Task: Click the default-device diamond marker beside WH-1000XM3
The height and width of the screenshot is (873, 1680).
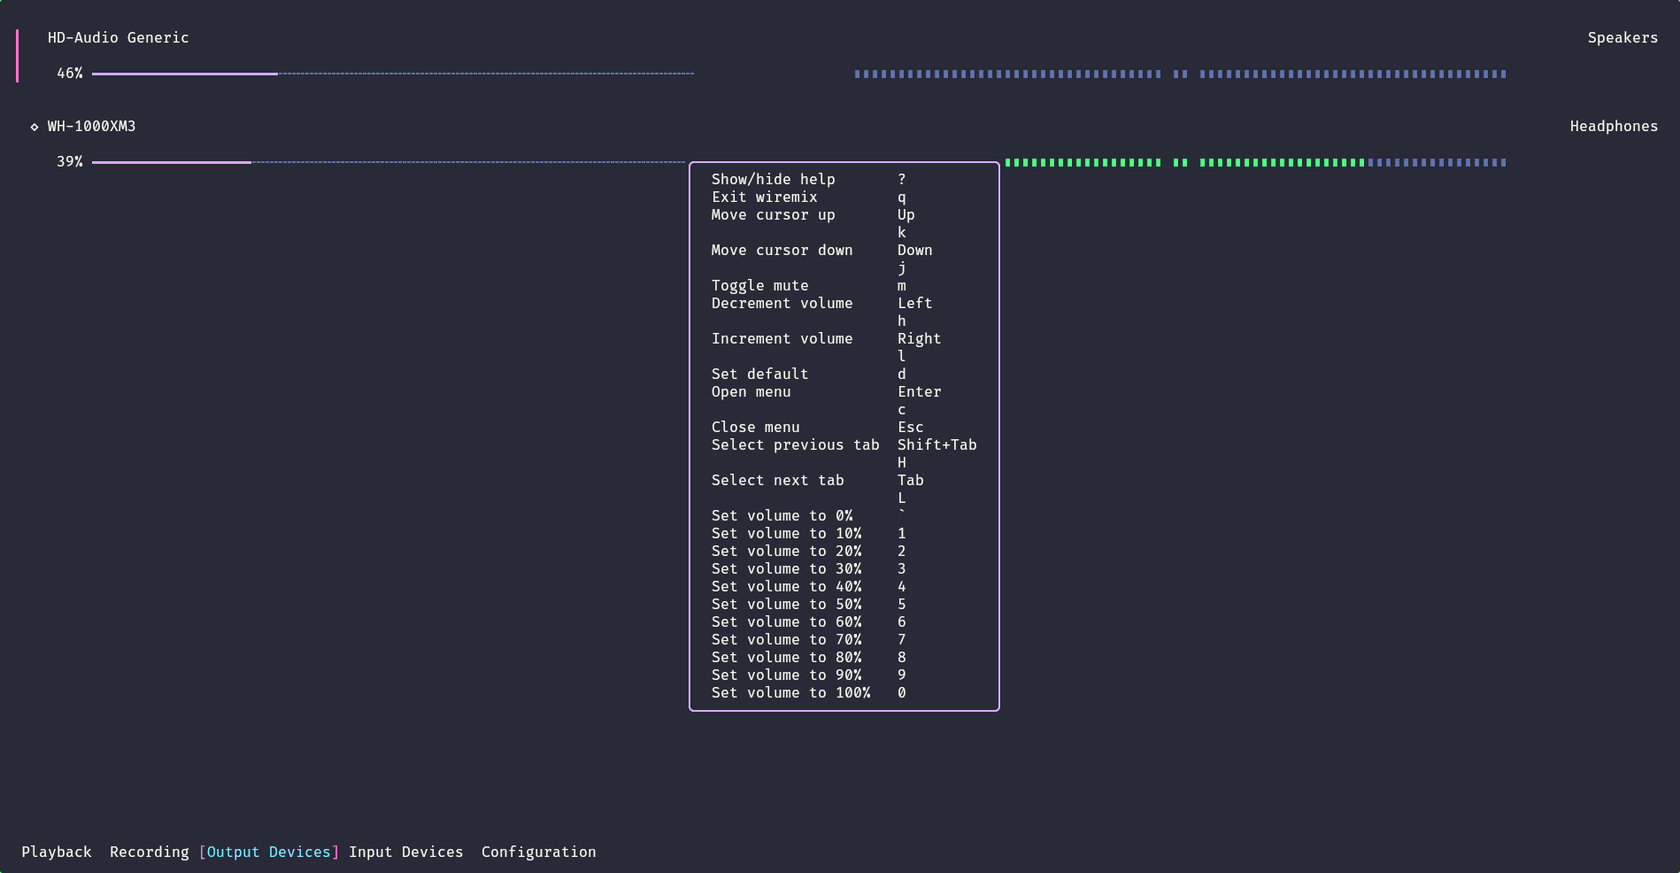Action: click(34, 127)
